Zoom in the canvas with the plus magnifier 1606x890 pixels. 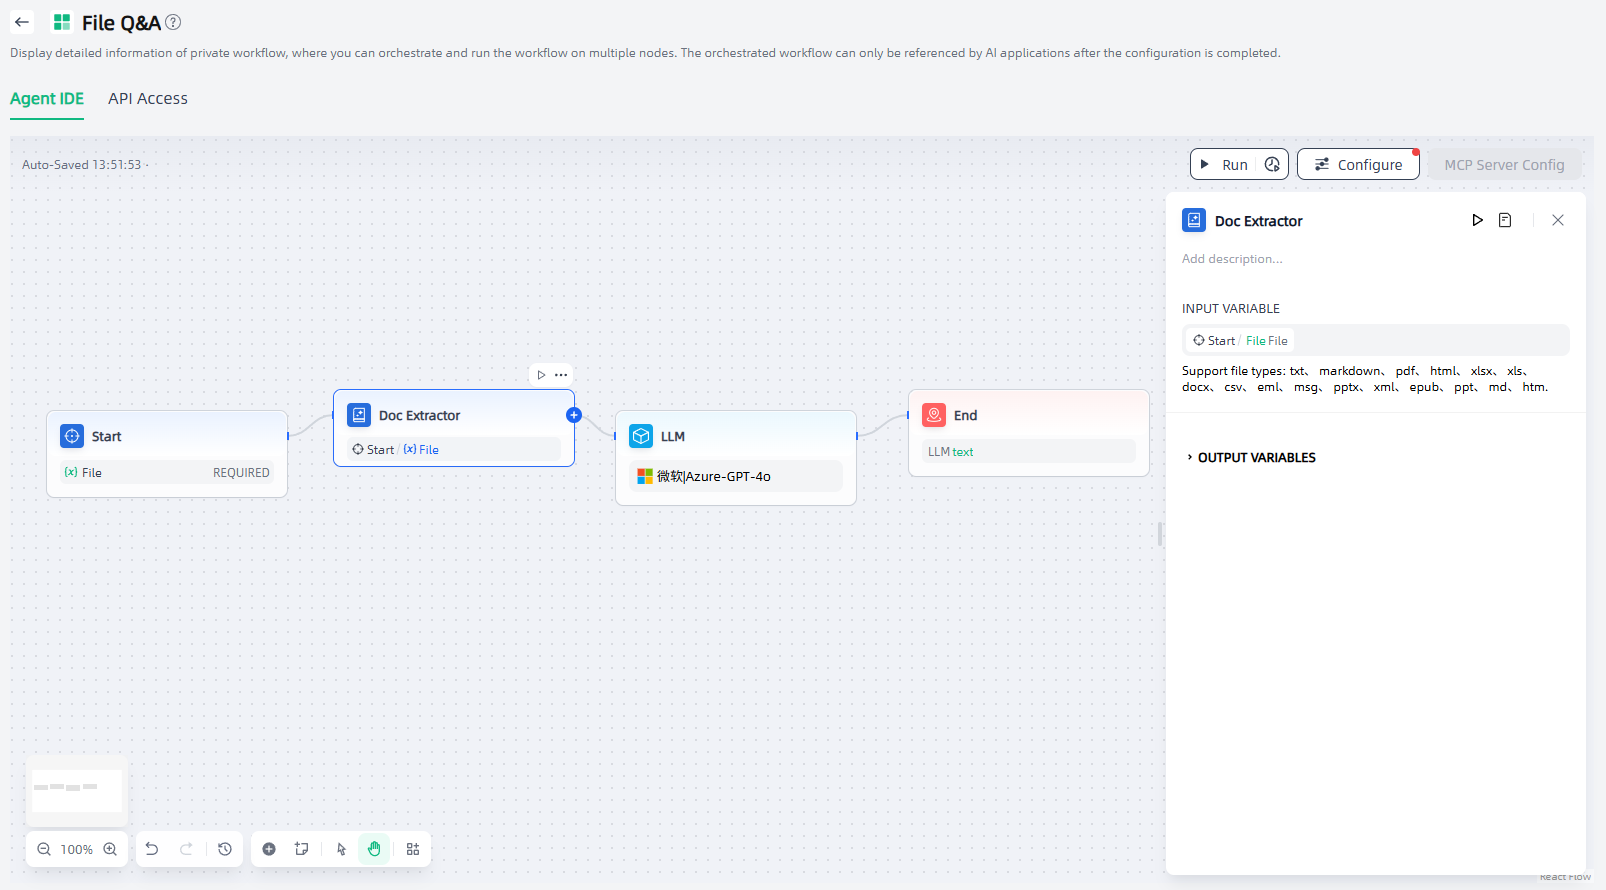click(x=110, y=849)
